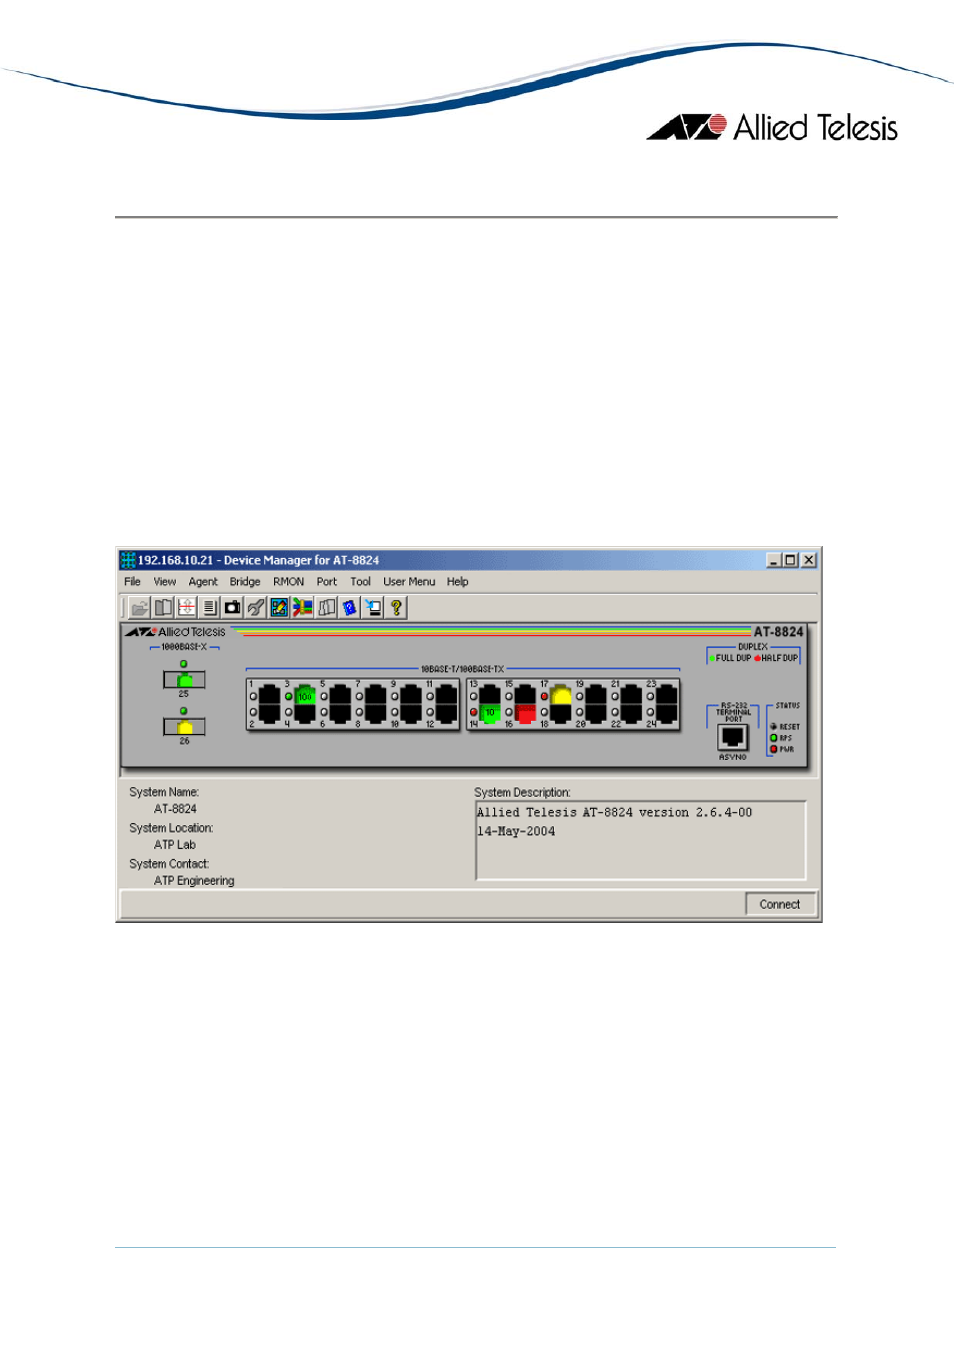Click the green LED beside port 3
The width and height of the screenshot is (954, 1350).
click(289, 696)
